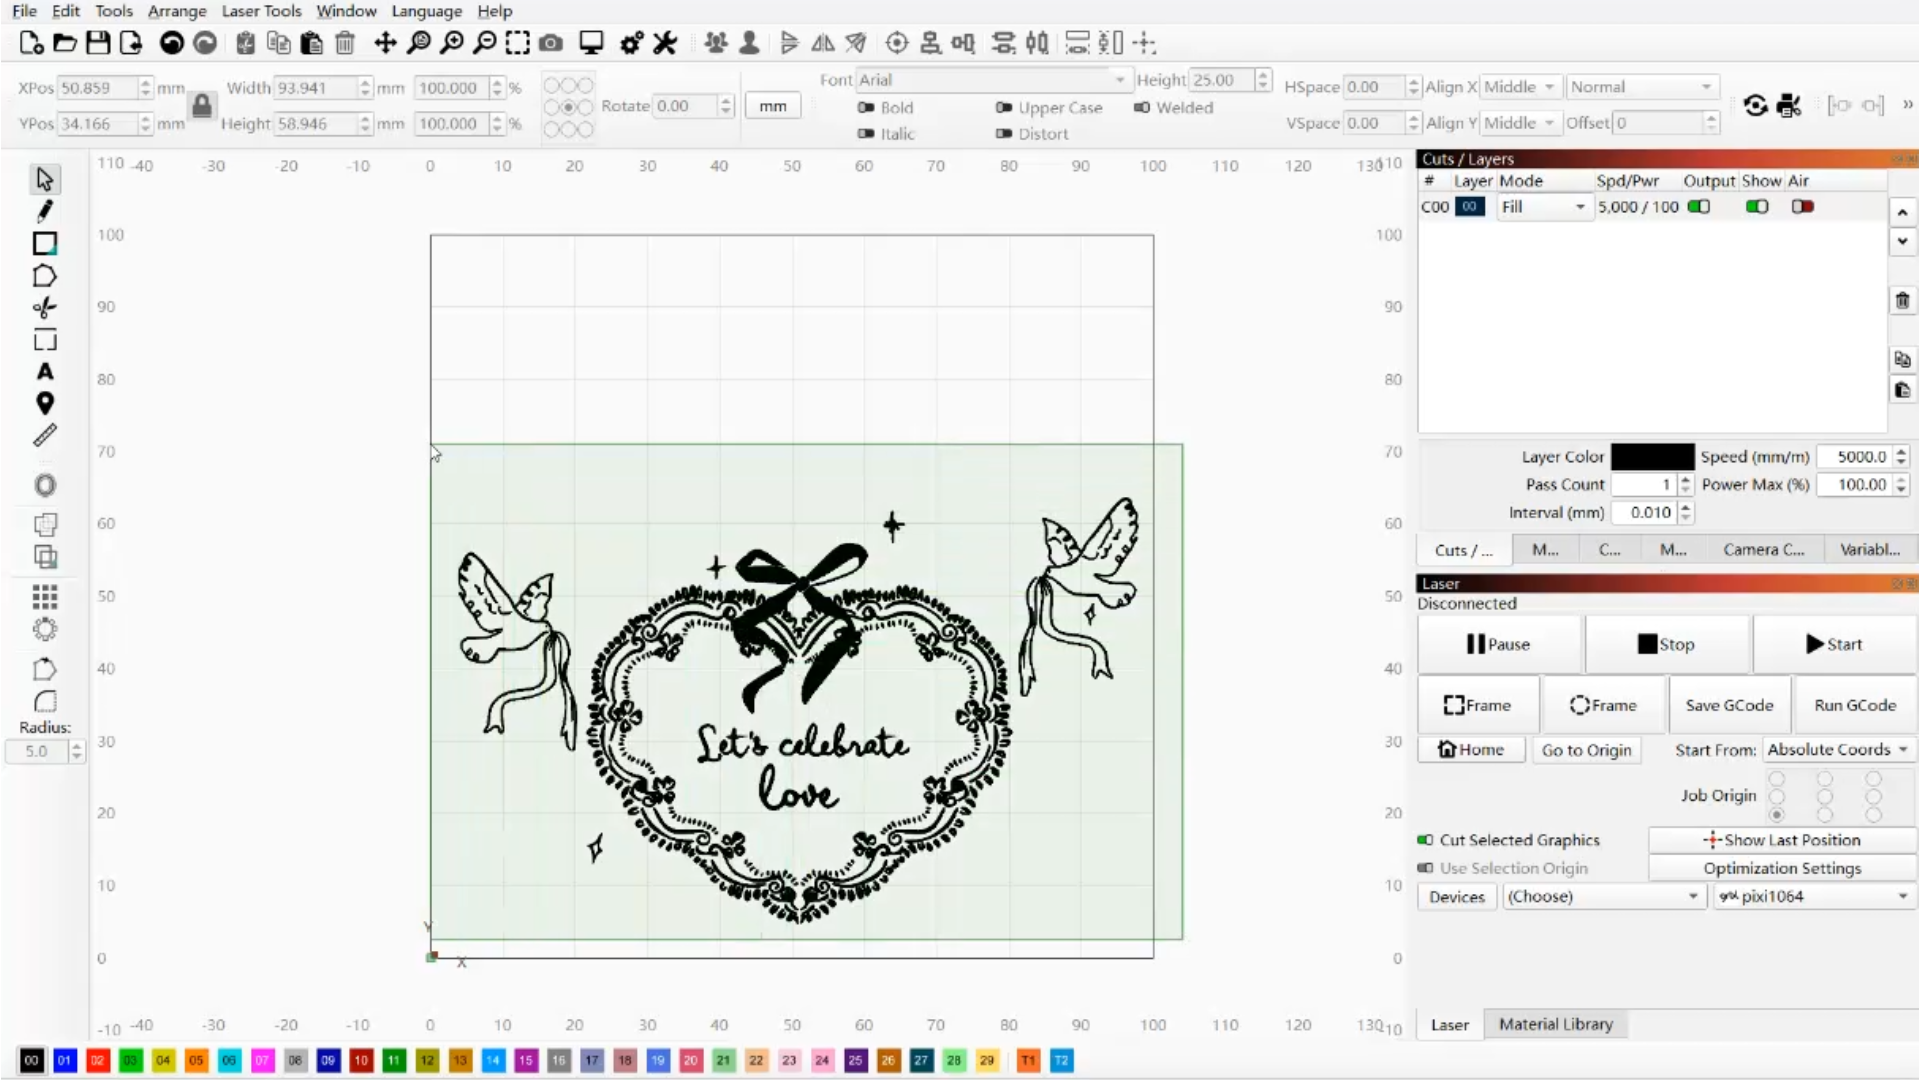This screenshot has width=1920, height=1080.
Task: Flip the selection horizontally
Action: tap(823, 43)
